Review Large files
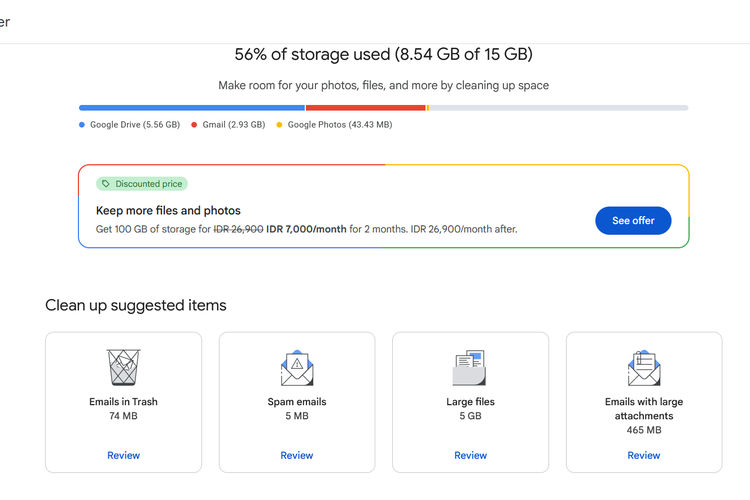 pos(470,455)
